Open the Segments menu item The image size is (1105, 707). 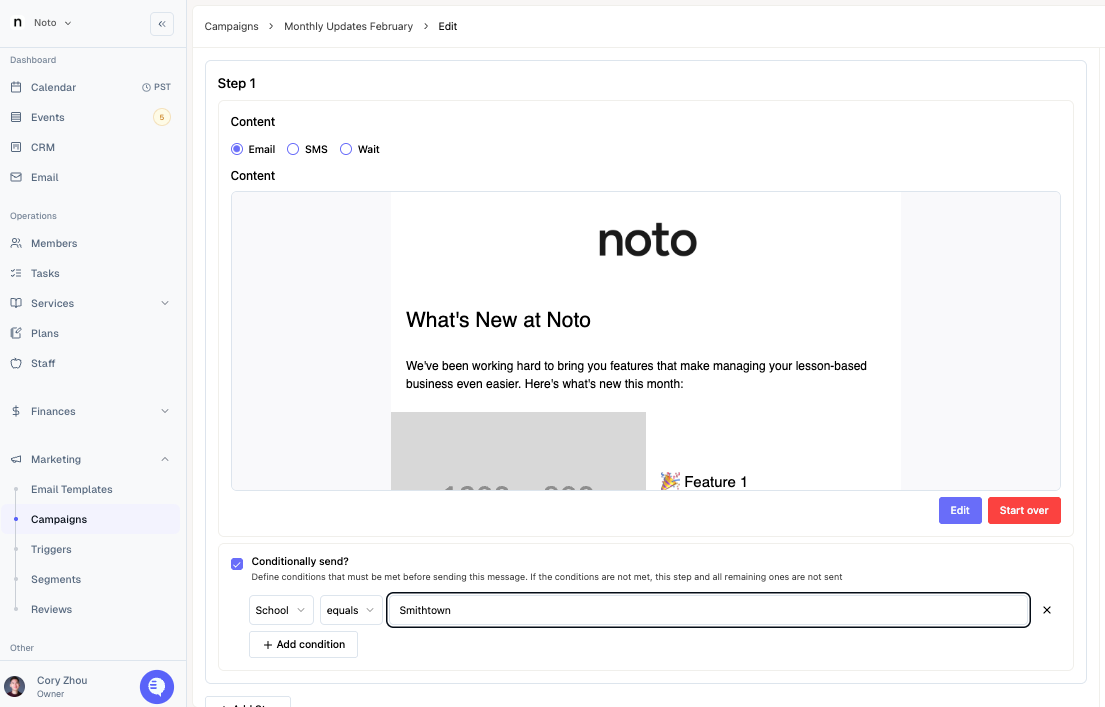click(x=56, y=579)
